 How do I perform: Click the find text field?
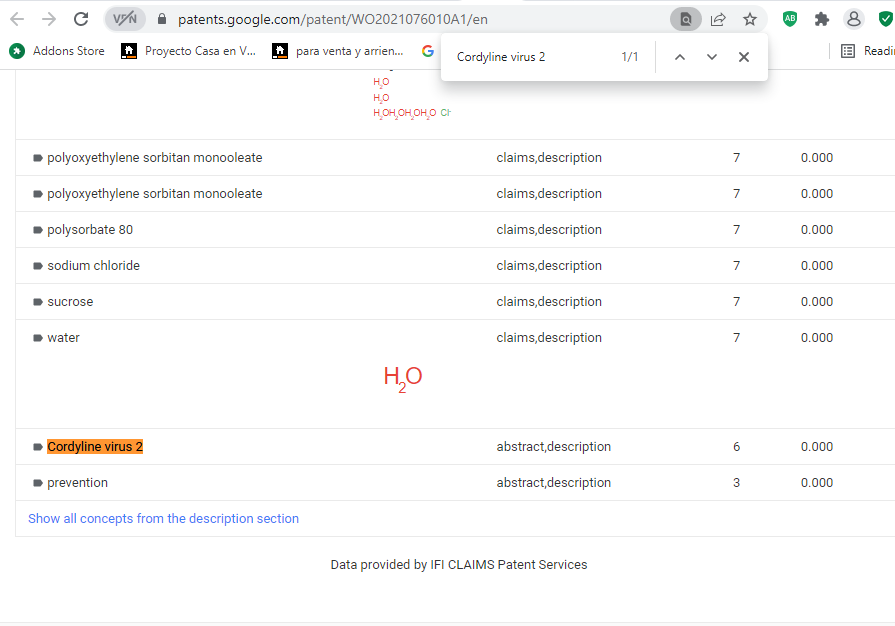(x=530, y=57)
